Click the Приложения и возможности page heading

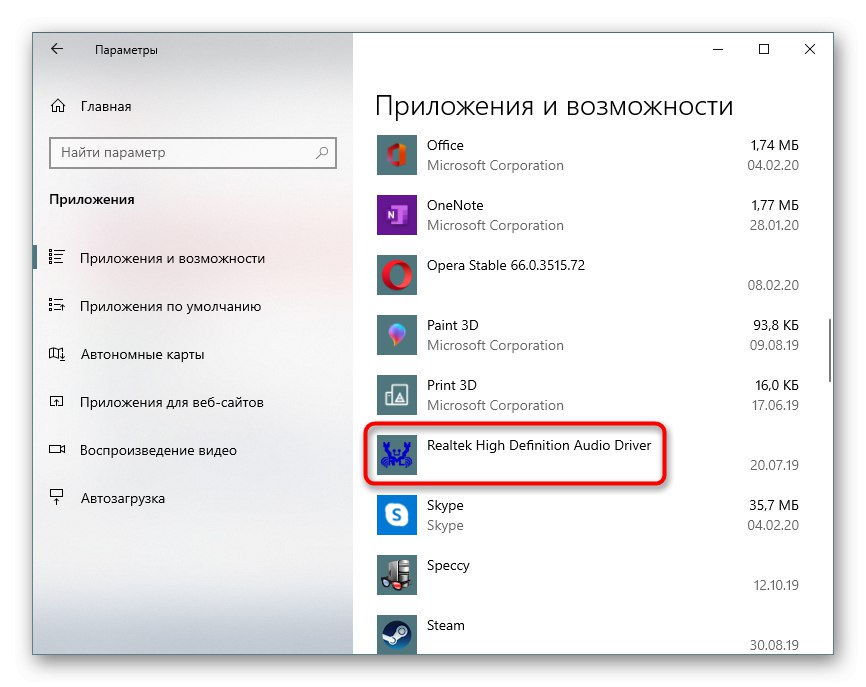(554, 105)
